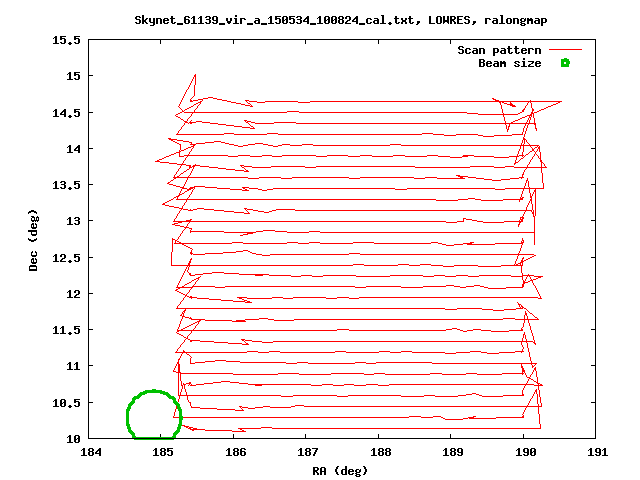This screenshot has width=640, height=480.
Task: Click the 10.5 tick label on y-axis
Action: click(66, 402)
